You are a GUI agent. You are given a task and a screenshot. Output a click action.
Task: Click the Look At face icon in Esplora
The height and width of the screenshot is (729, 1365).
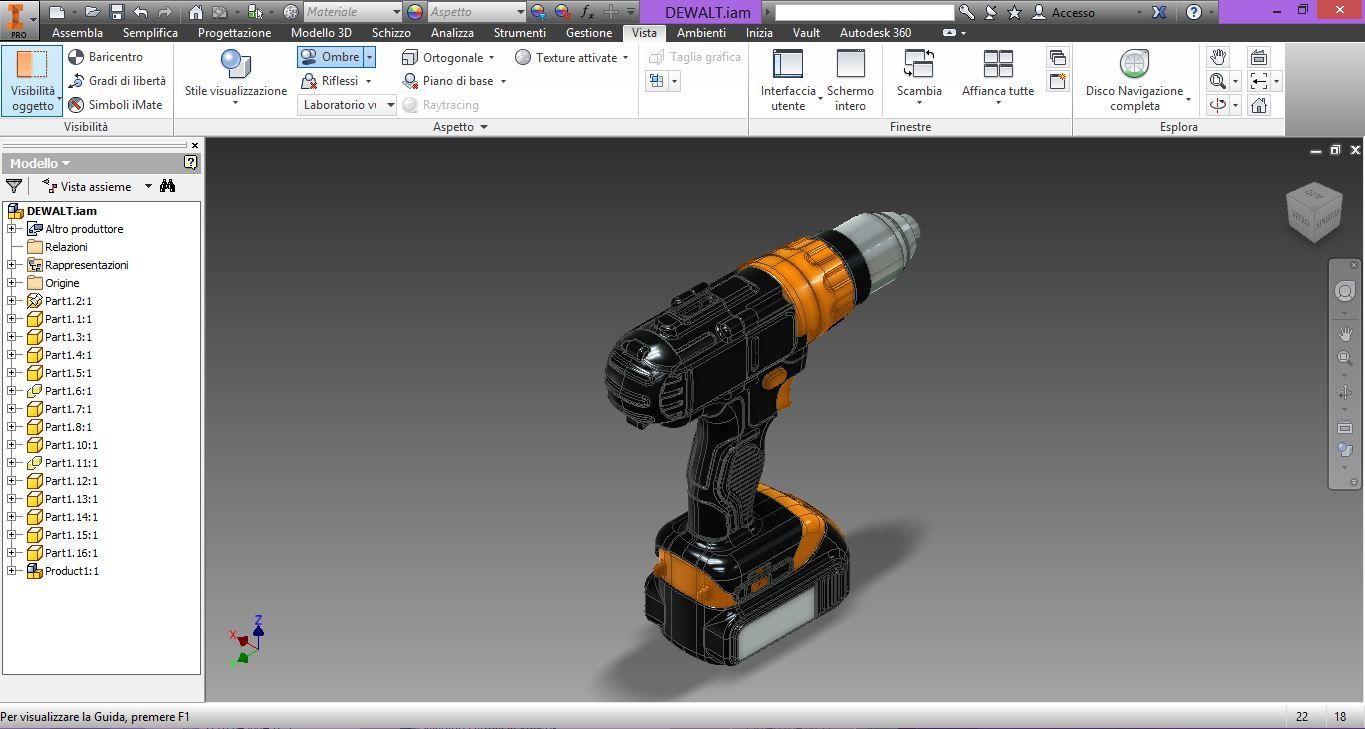point(1259,57)
